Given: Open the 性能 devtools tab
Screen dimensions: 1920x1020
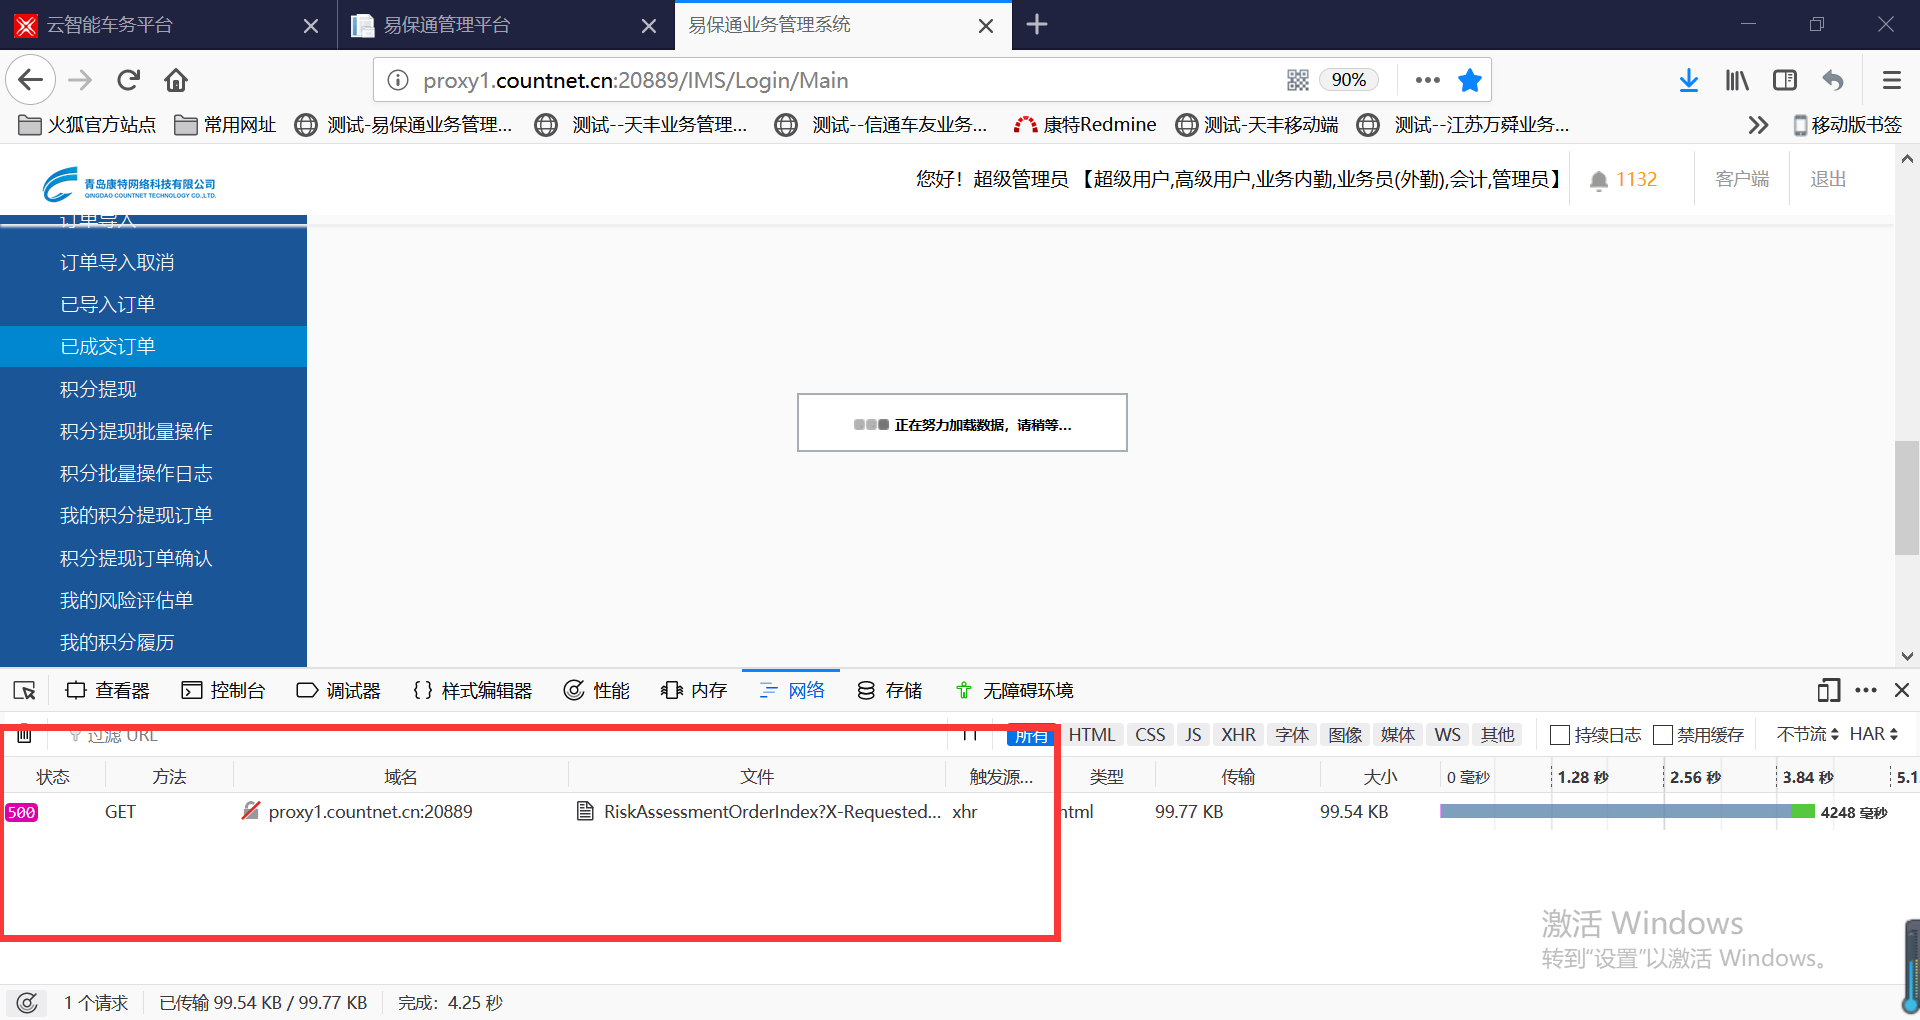Looking at the screenshot, I should click(x=597, y=691).
